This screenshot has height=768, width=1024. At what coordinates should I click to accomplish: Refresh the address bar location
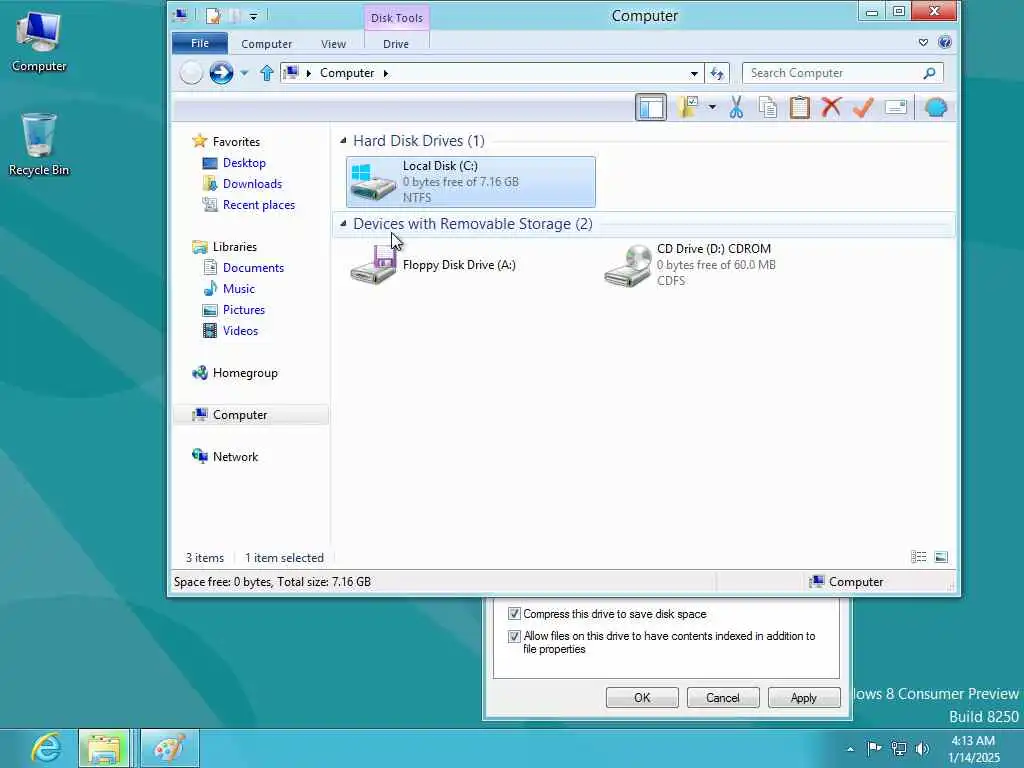(717, 73)
